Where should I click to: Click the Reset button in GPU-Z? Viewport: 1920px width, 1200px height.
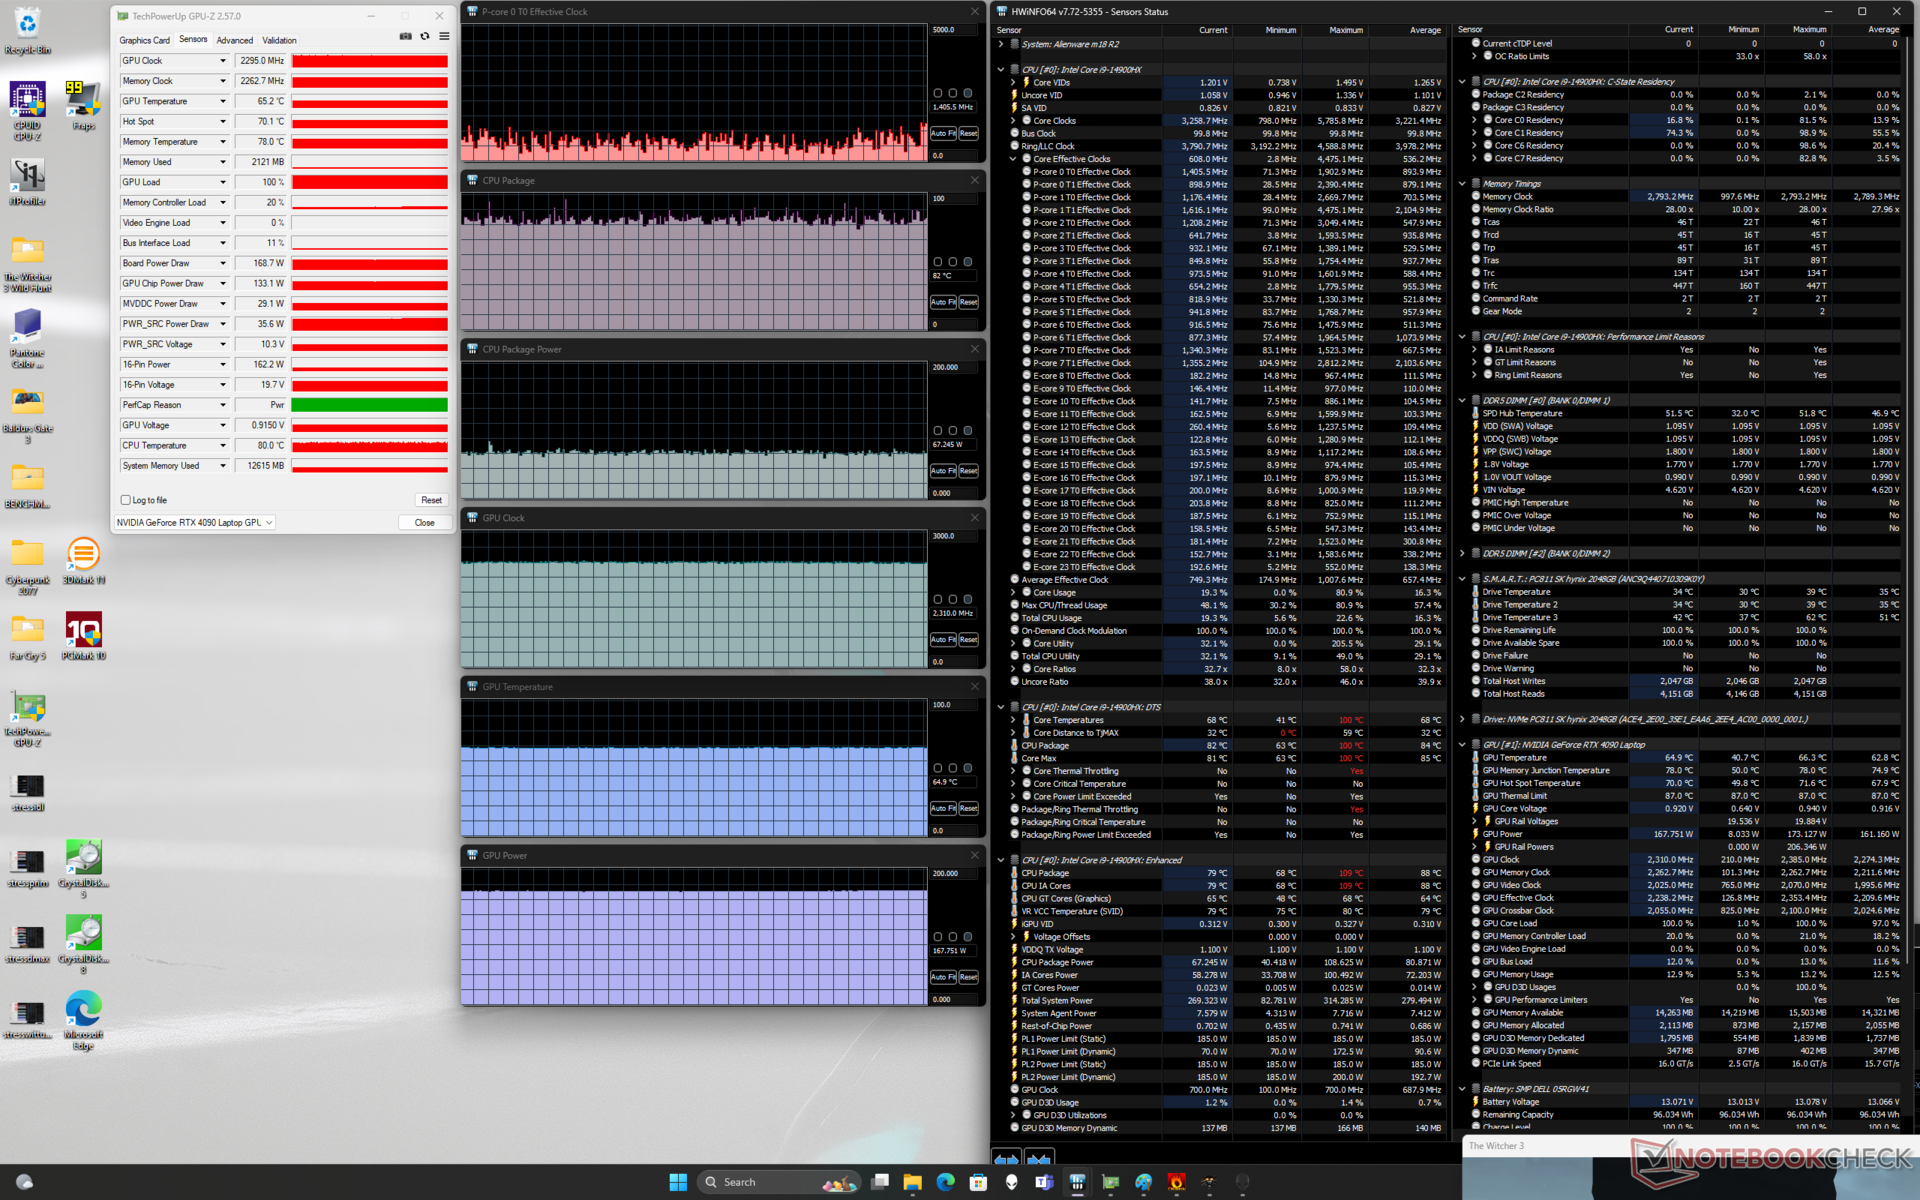[431, 500]
